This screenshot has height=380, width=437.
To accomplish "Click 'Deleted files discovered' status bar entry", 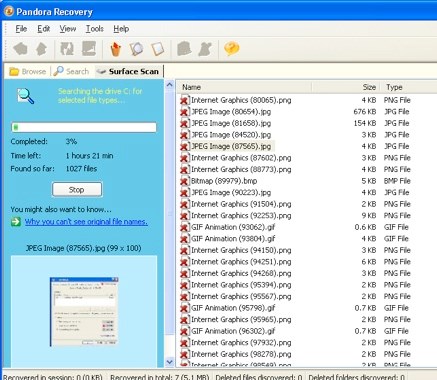I will pos(259,377).
